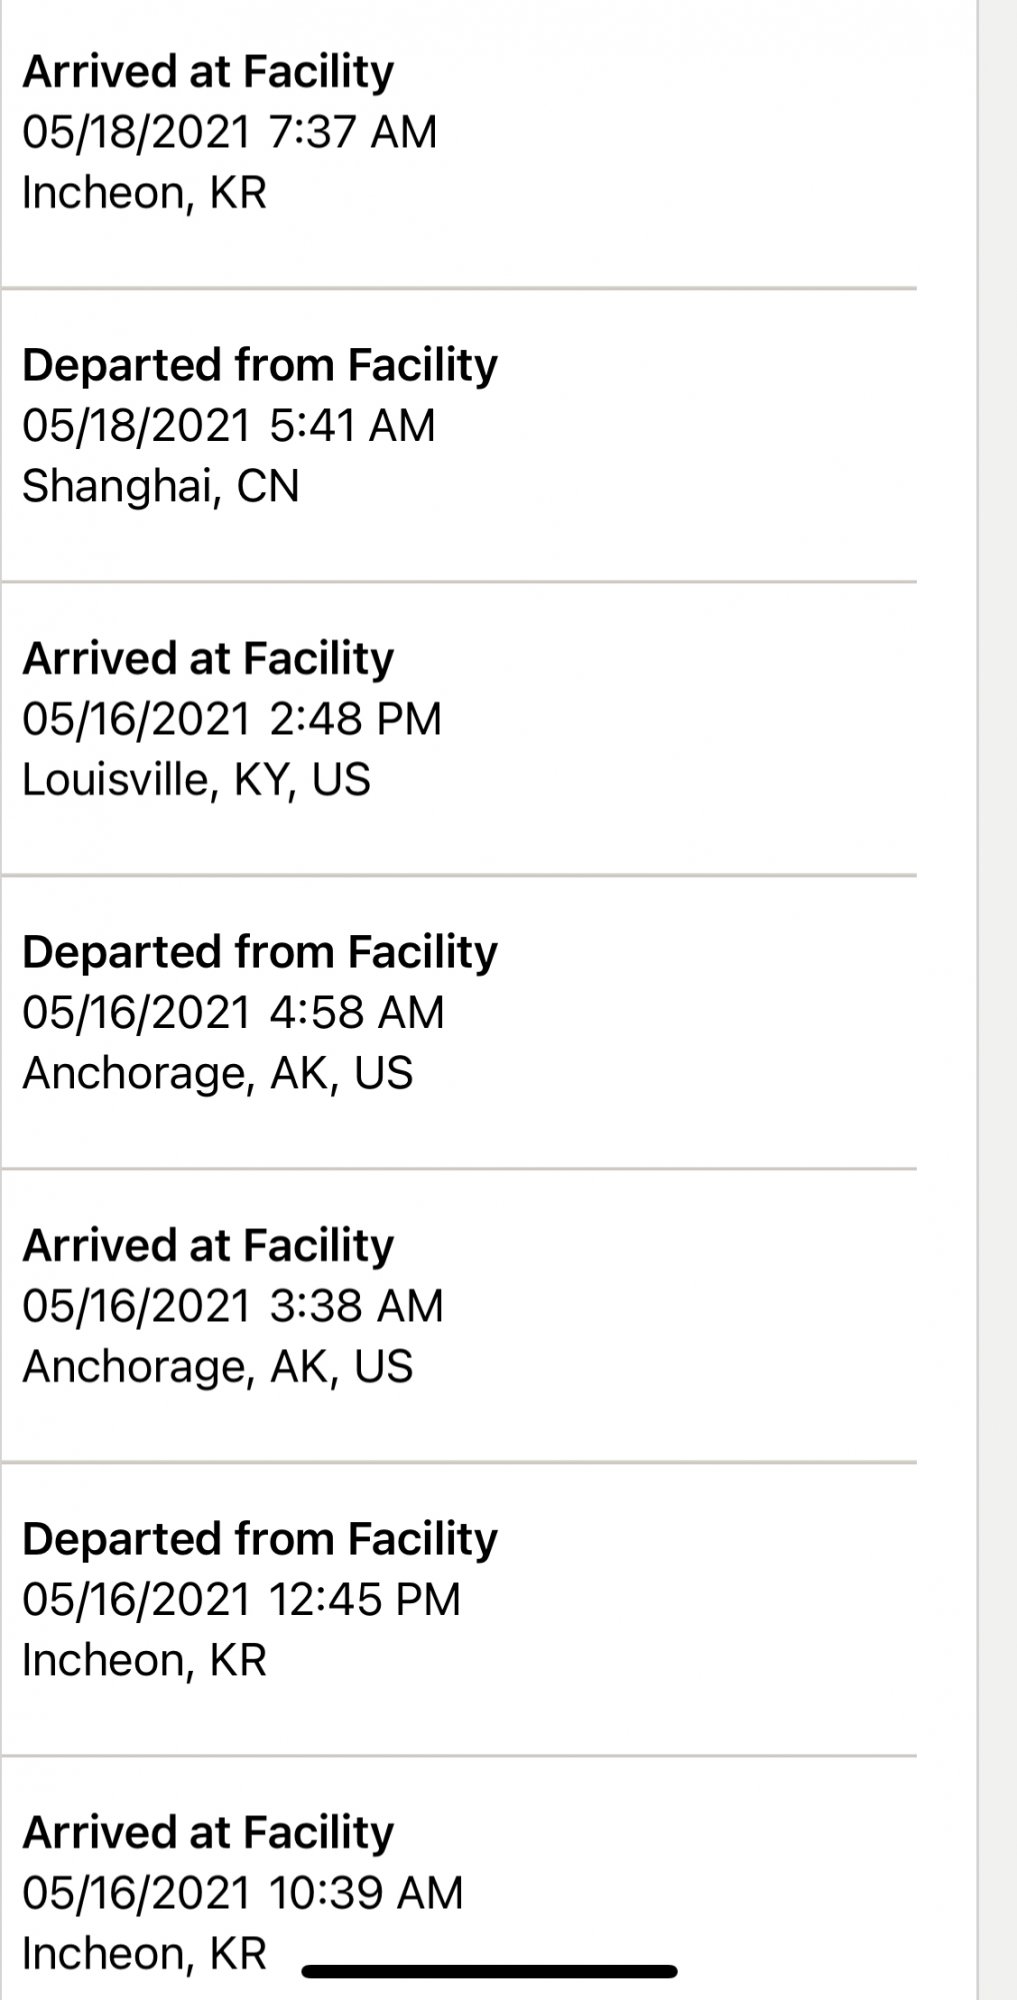Tap the home indicator bar at bottom

coord(489,1971)
